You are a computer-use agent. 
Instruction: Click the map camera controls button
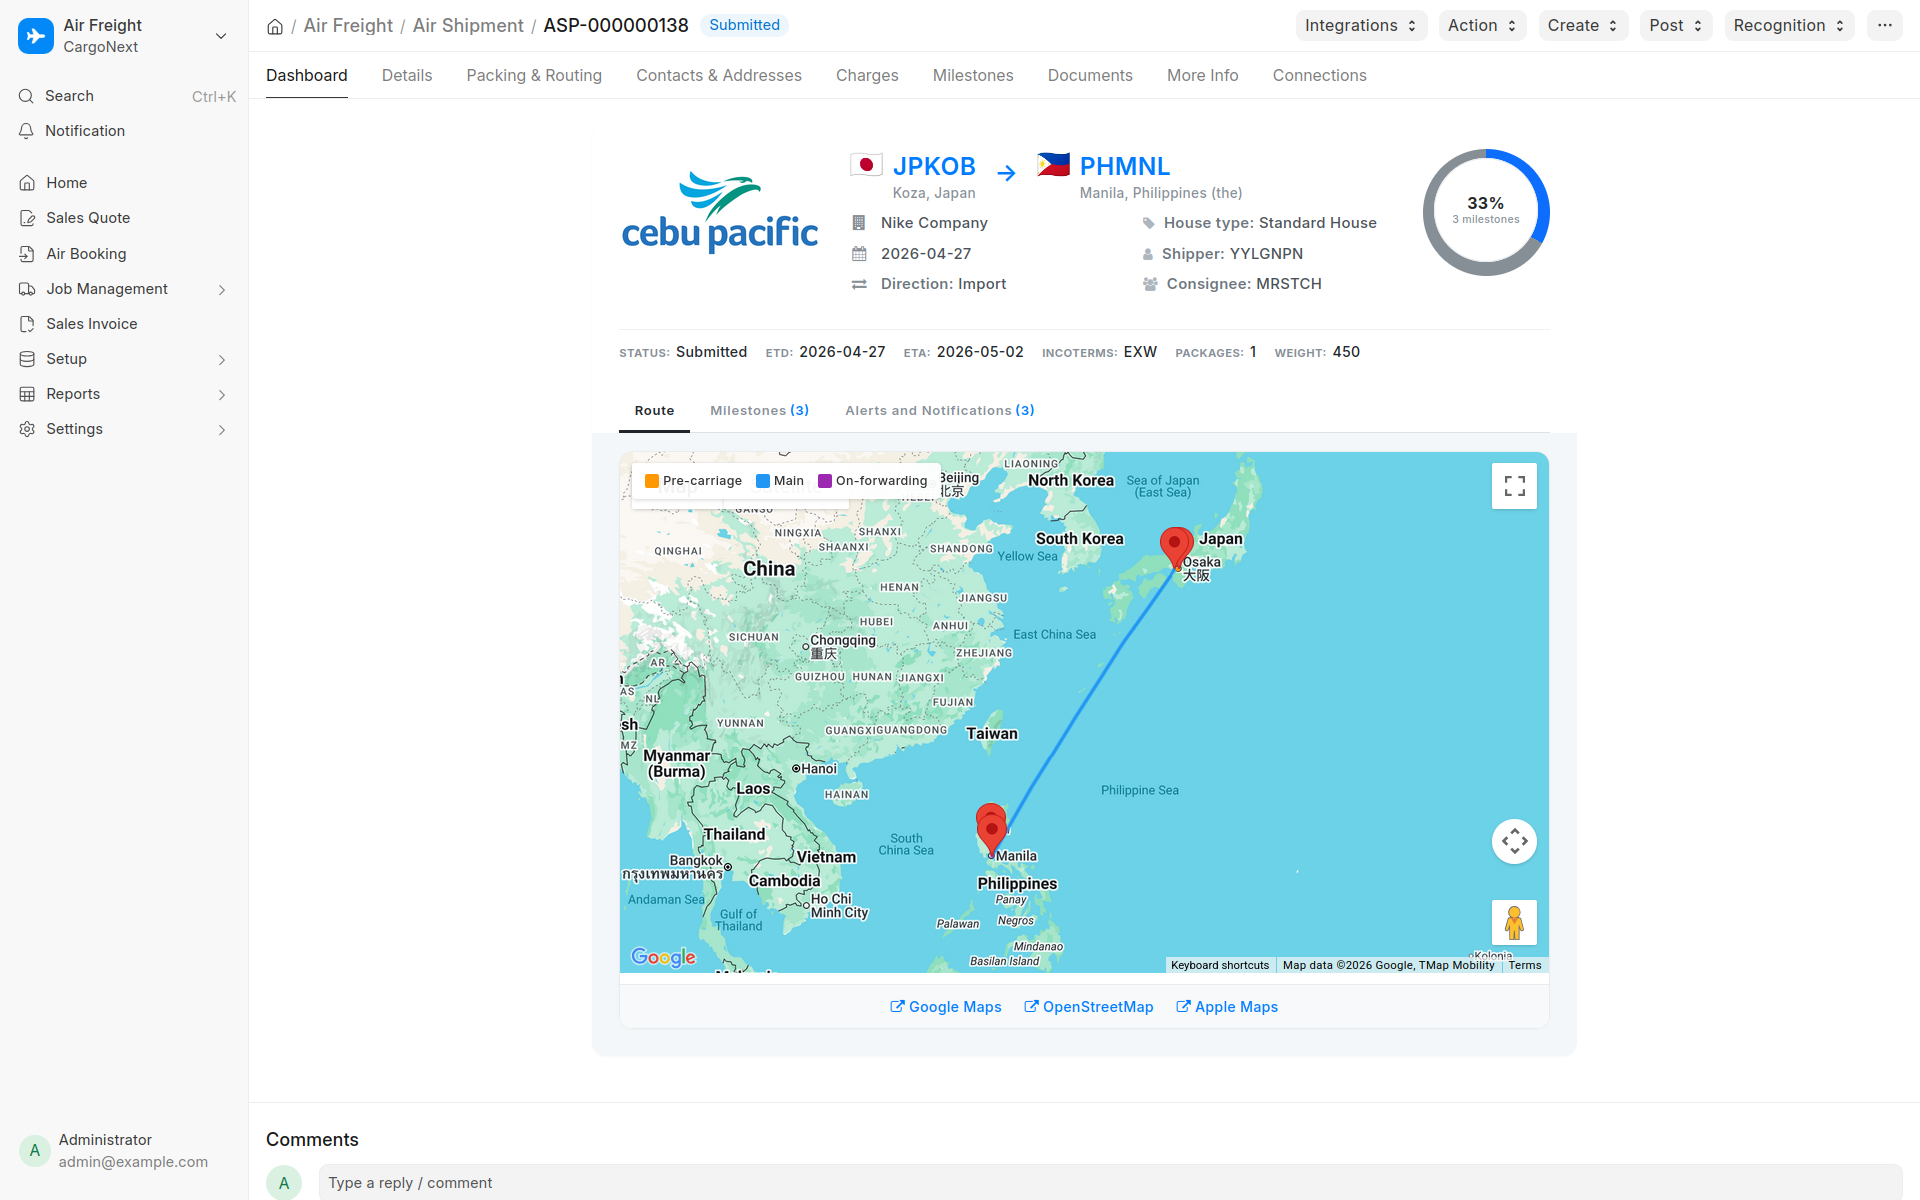tap(1514, 841)
